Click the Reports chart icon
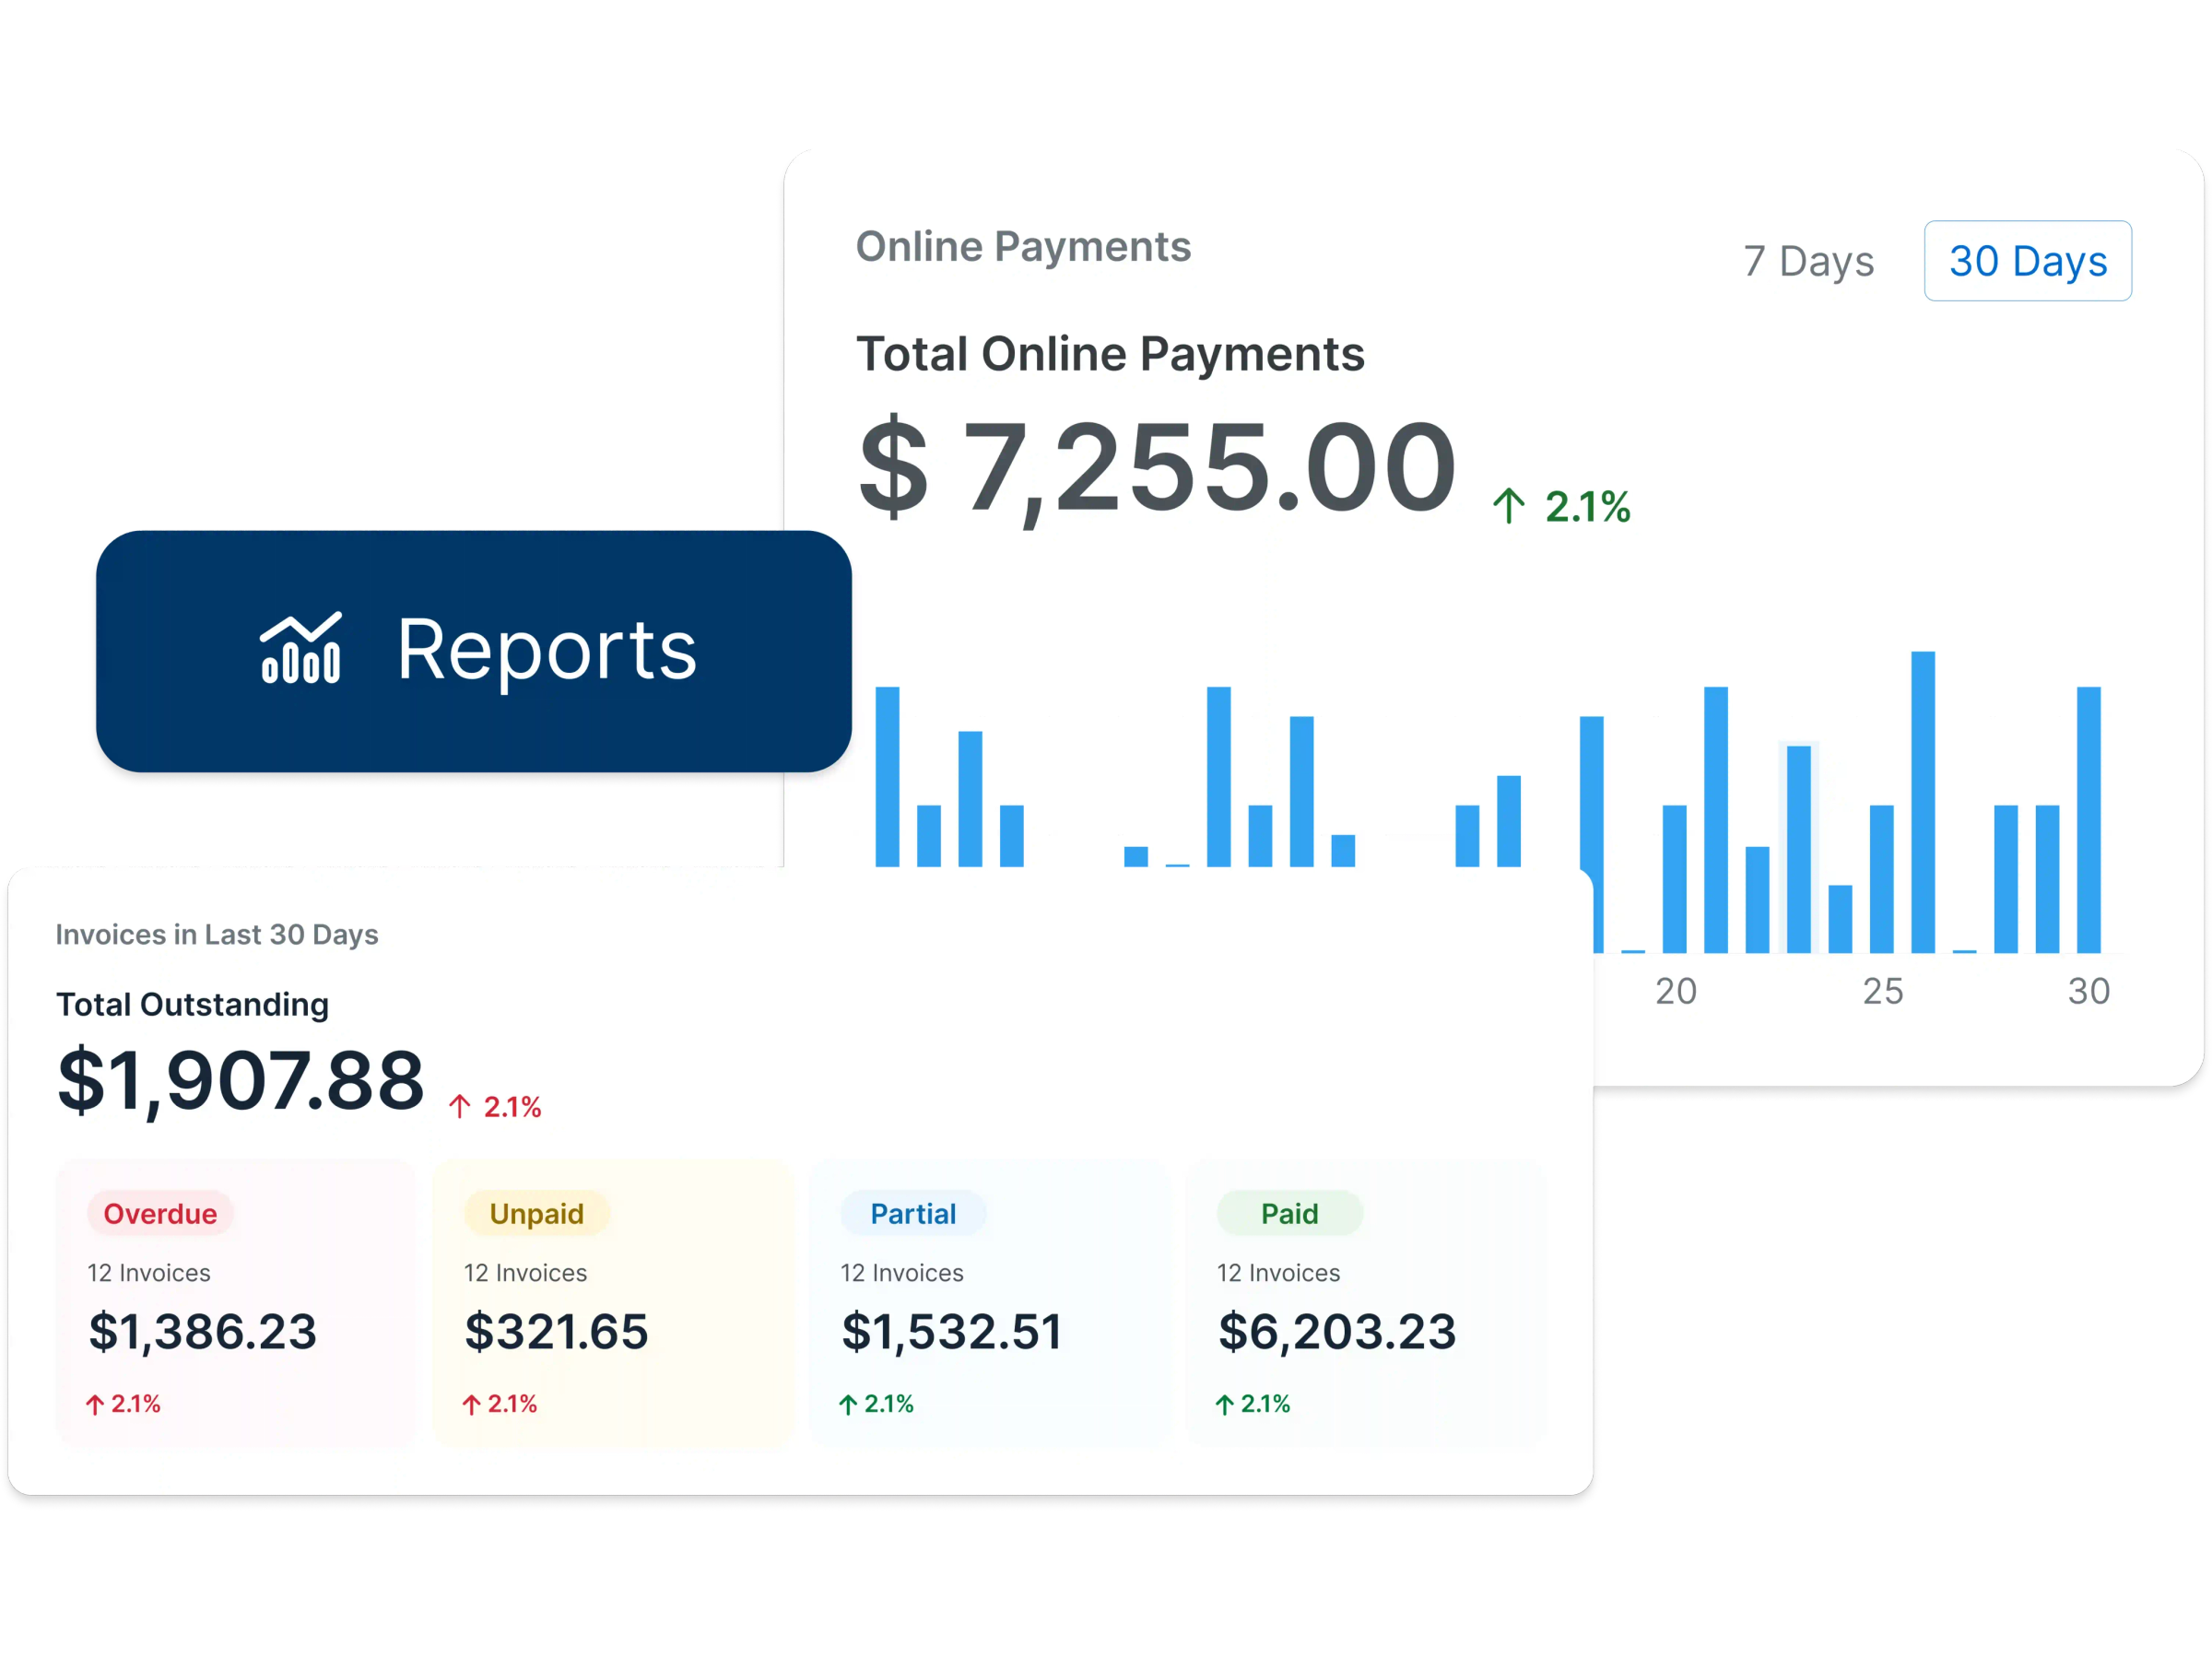Screen dimensions: 2212x1659 coord(299,650)
